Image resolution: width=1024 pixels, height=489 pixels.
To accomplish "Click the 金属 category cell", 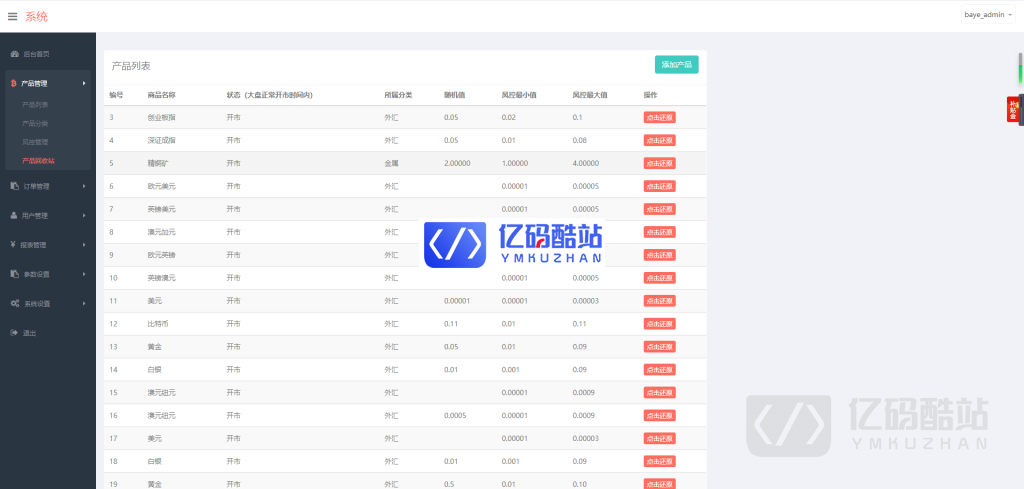I will pos(391,163).
